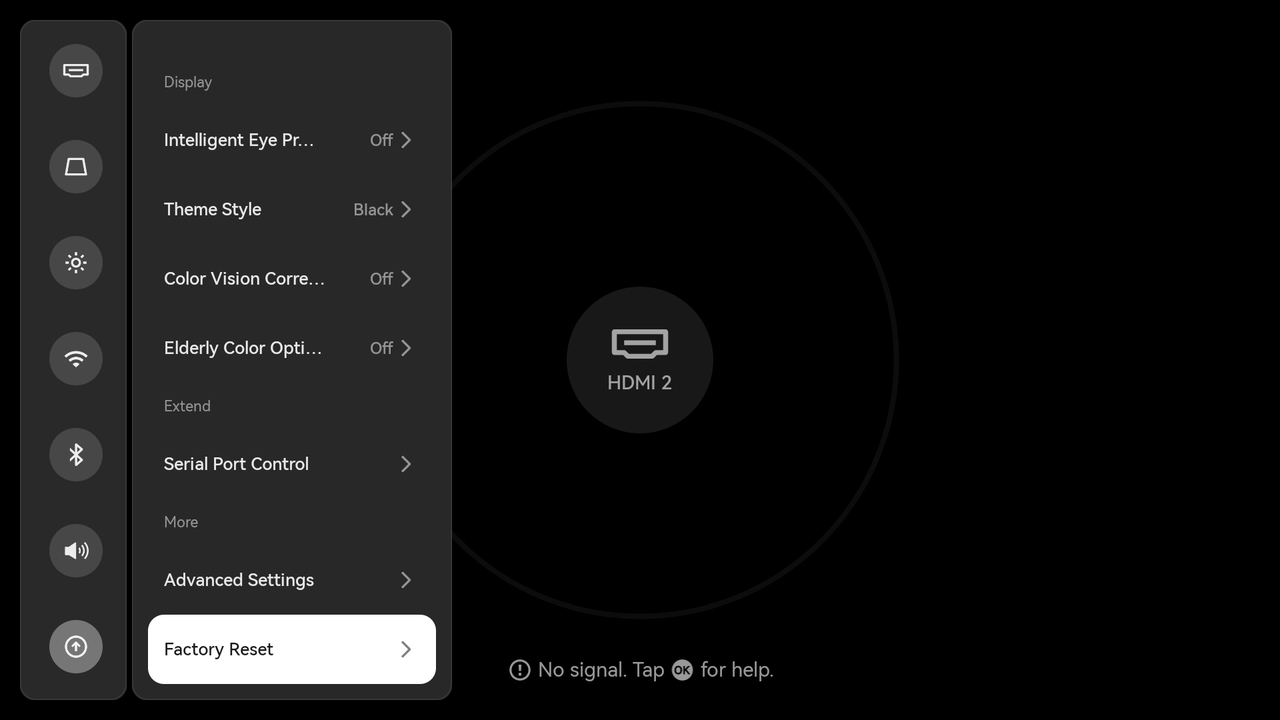Select the upward arrow system icon
This screenshot has width=1280, height=720.
[76, 646]
